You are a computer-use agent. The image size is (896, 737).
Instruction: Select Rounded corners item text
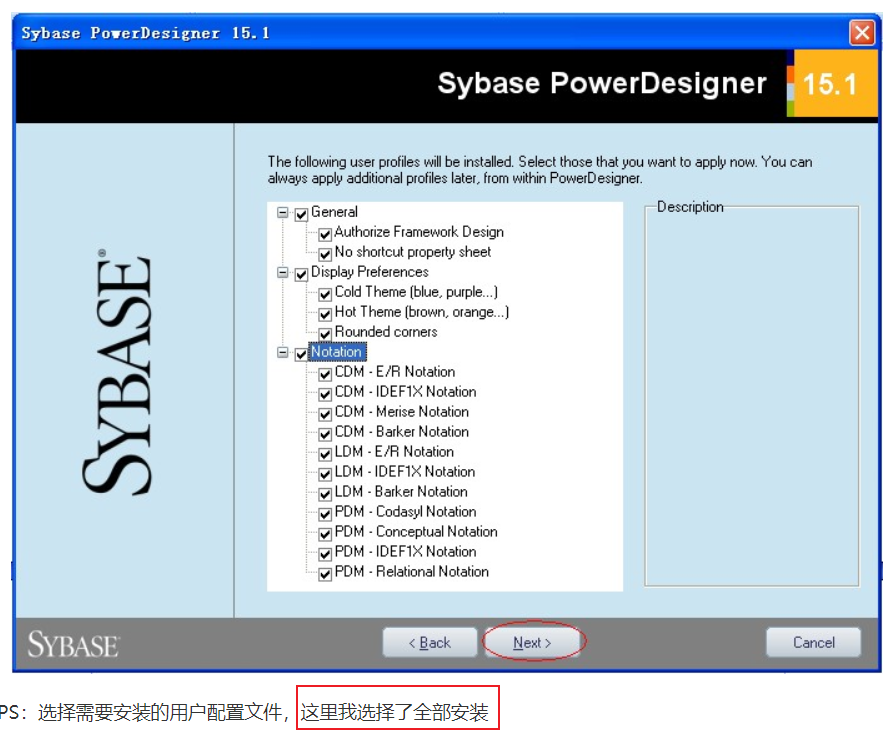(x=386, y=332)
